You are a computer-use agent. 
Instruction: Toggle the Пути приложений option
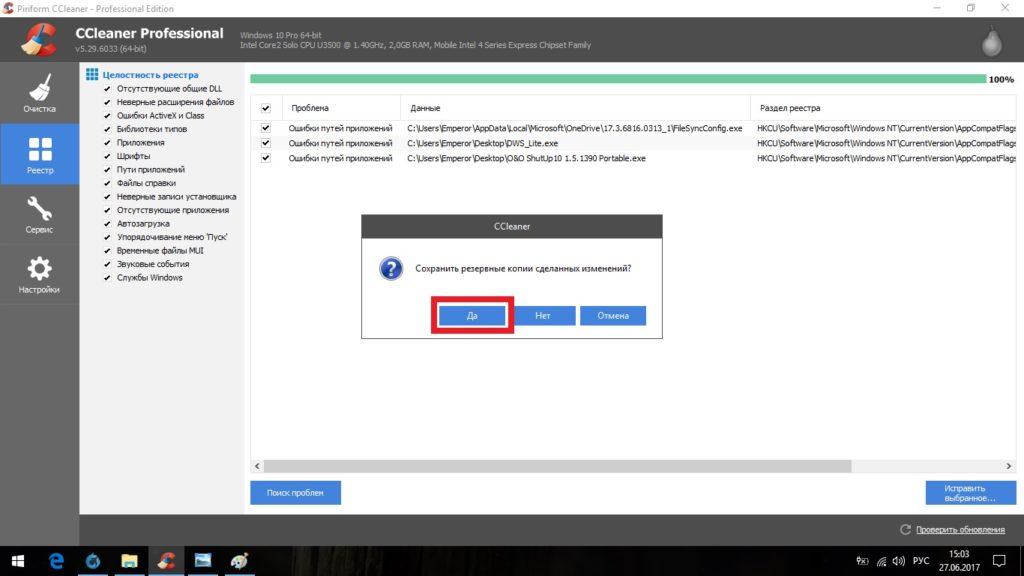click(107, 170)
